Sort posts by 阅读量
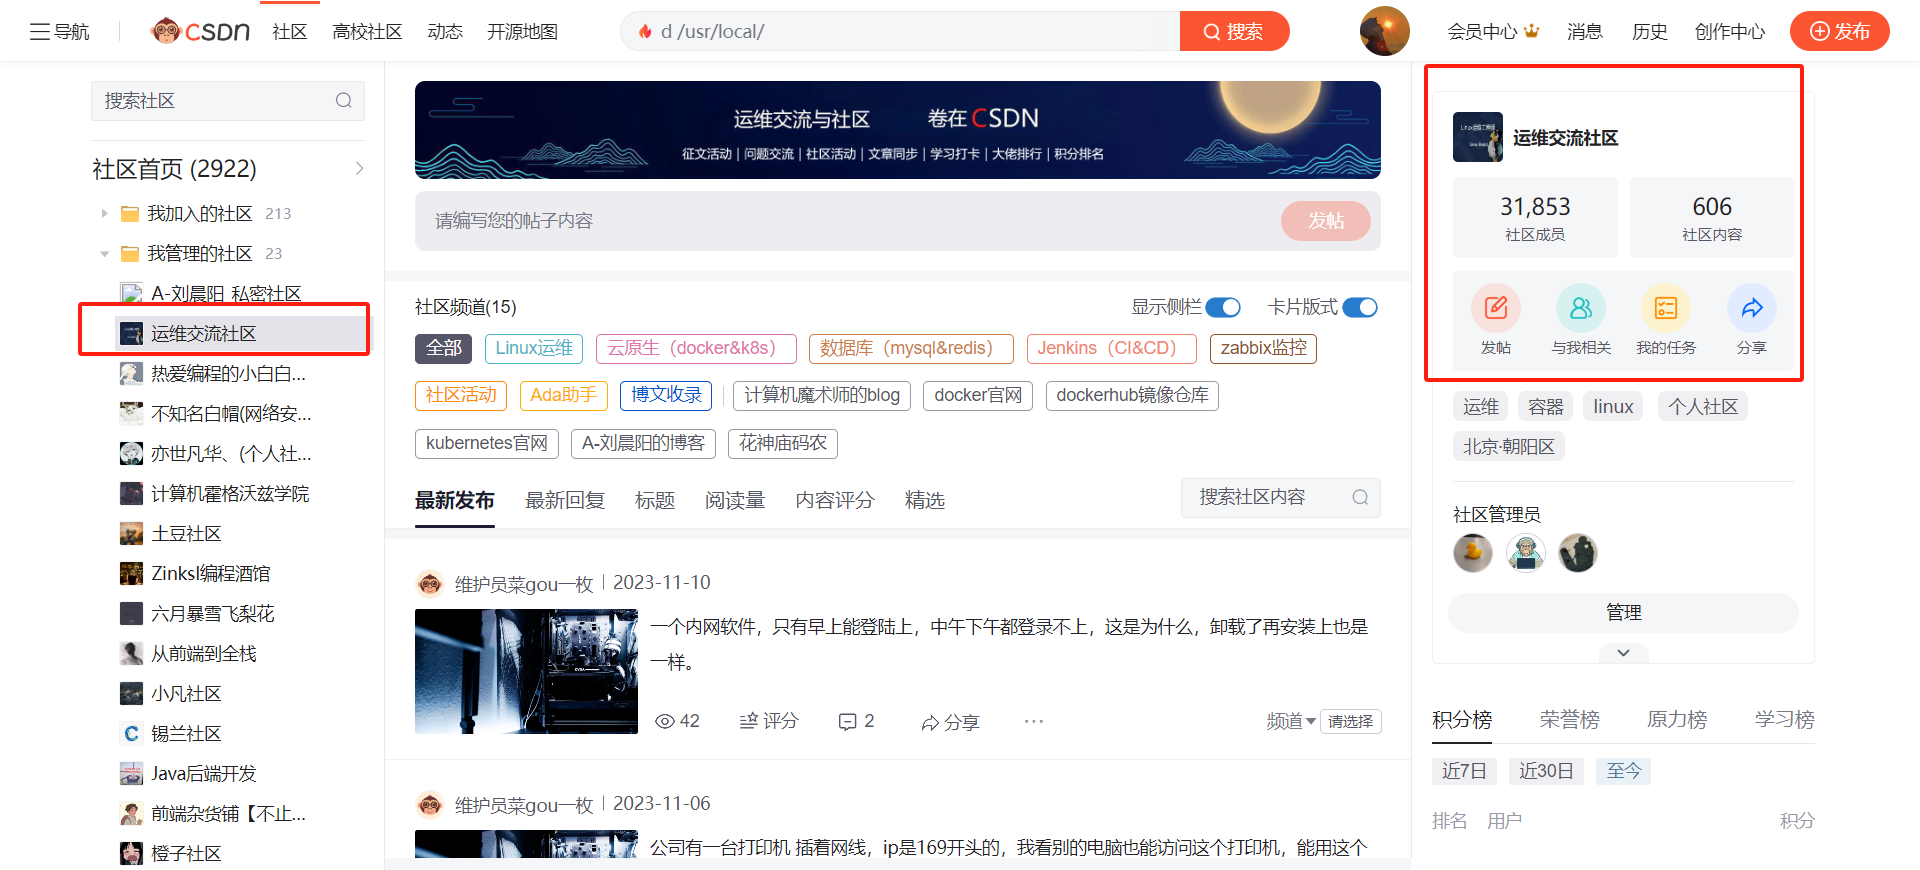 [735, 500]
